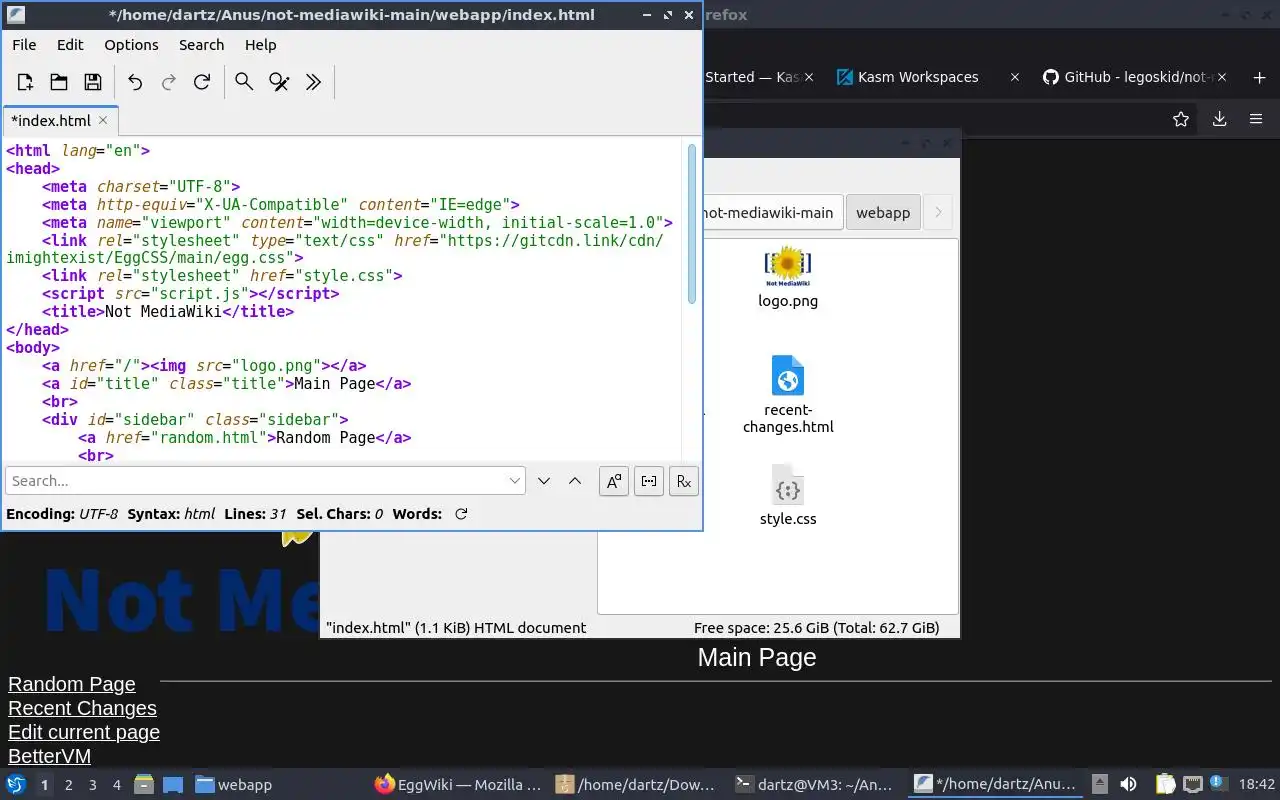Switch to /home/dartz/Dow... archive taskbar entry
The width and height of the screenshot is (1280, 800).
637,784
